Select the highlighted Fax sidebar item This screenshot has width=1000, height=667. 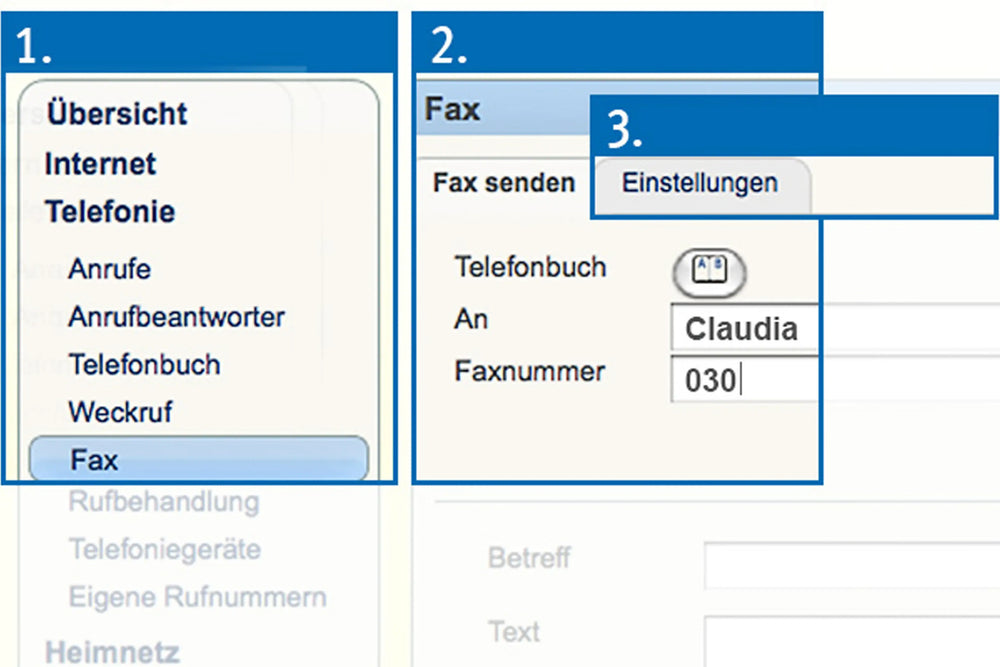pyautogui.click(x=198, y=460)
